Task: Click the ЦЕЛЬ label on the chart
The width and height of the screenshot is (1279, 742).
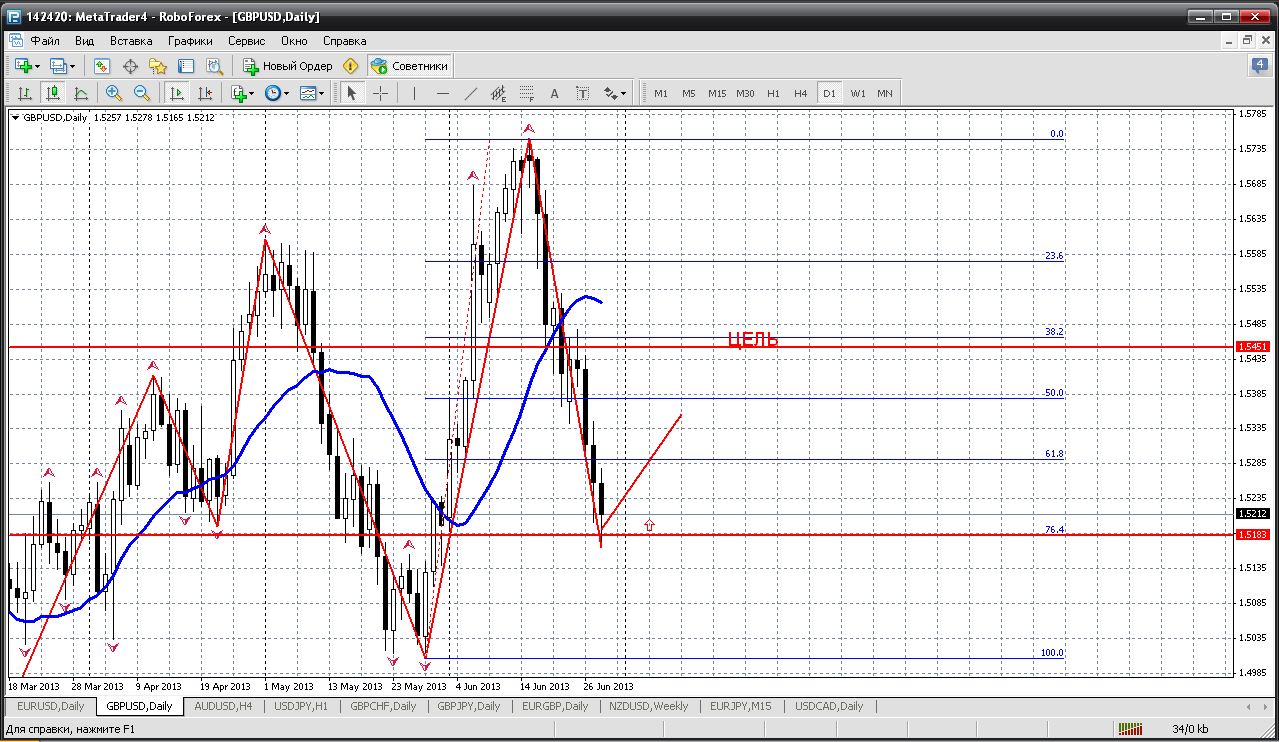Action: point(753,340)
